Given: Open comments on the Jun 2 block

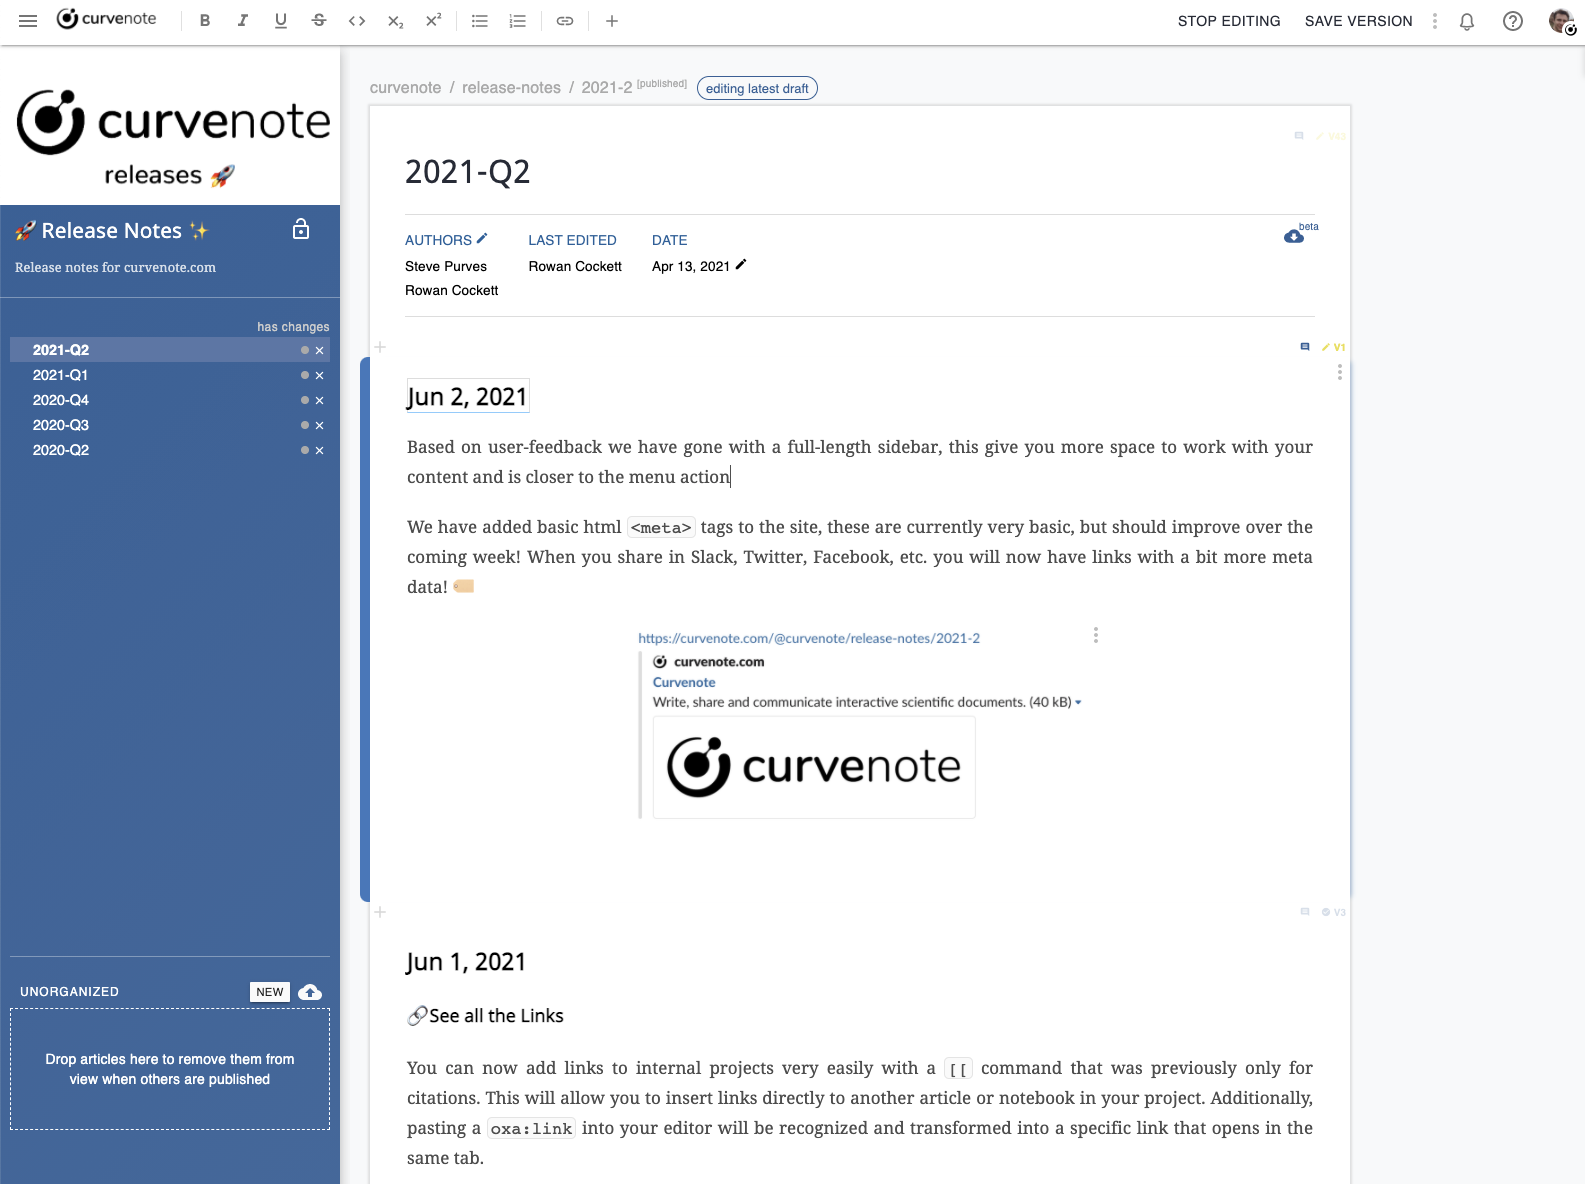Looking at the screenshot, I should [x=1305, y=347].
